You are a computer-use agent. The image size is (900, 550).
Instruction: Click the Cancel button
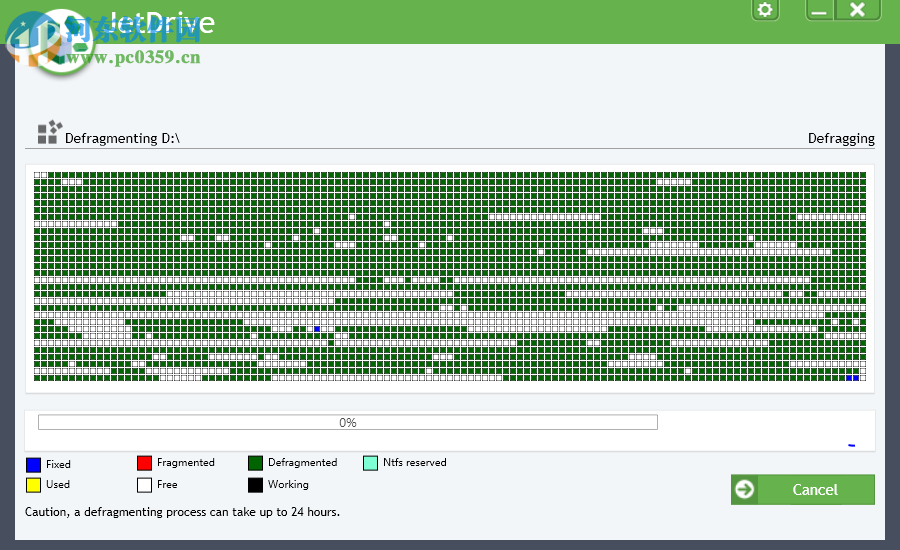point(802,490)
